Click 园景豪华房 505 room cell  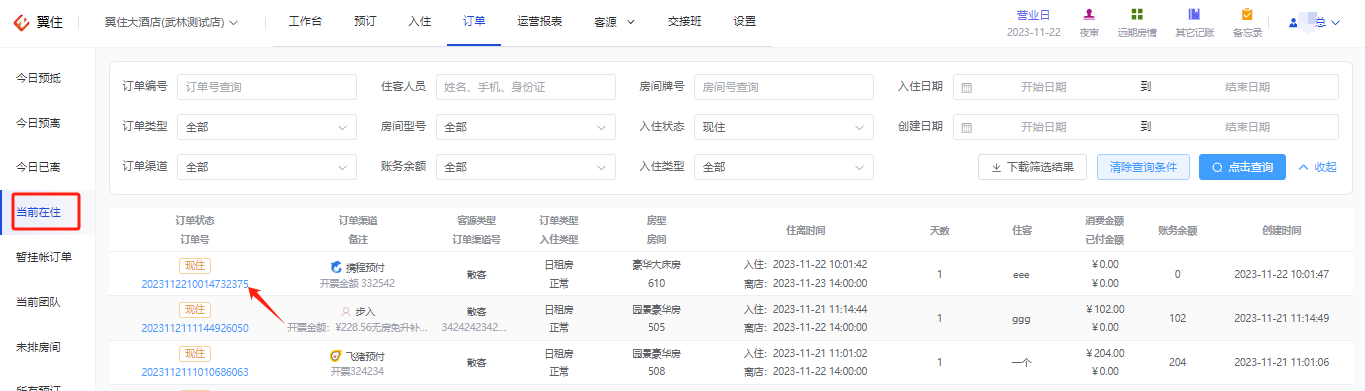click(x=656, y=318)
